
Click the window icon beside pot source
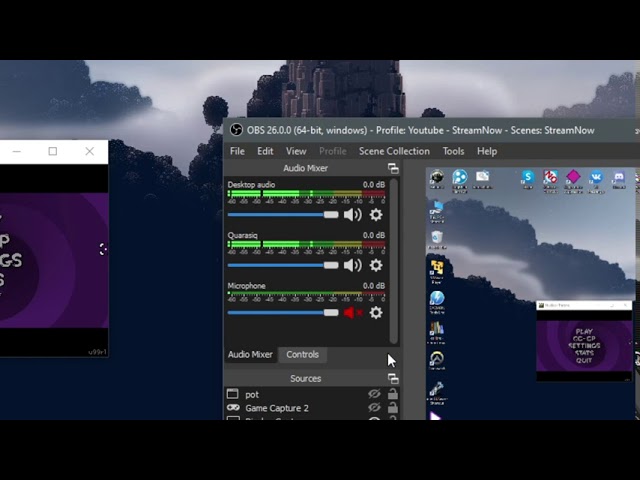tap(233, 394)
